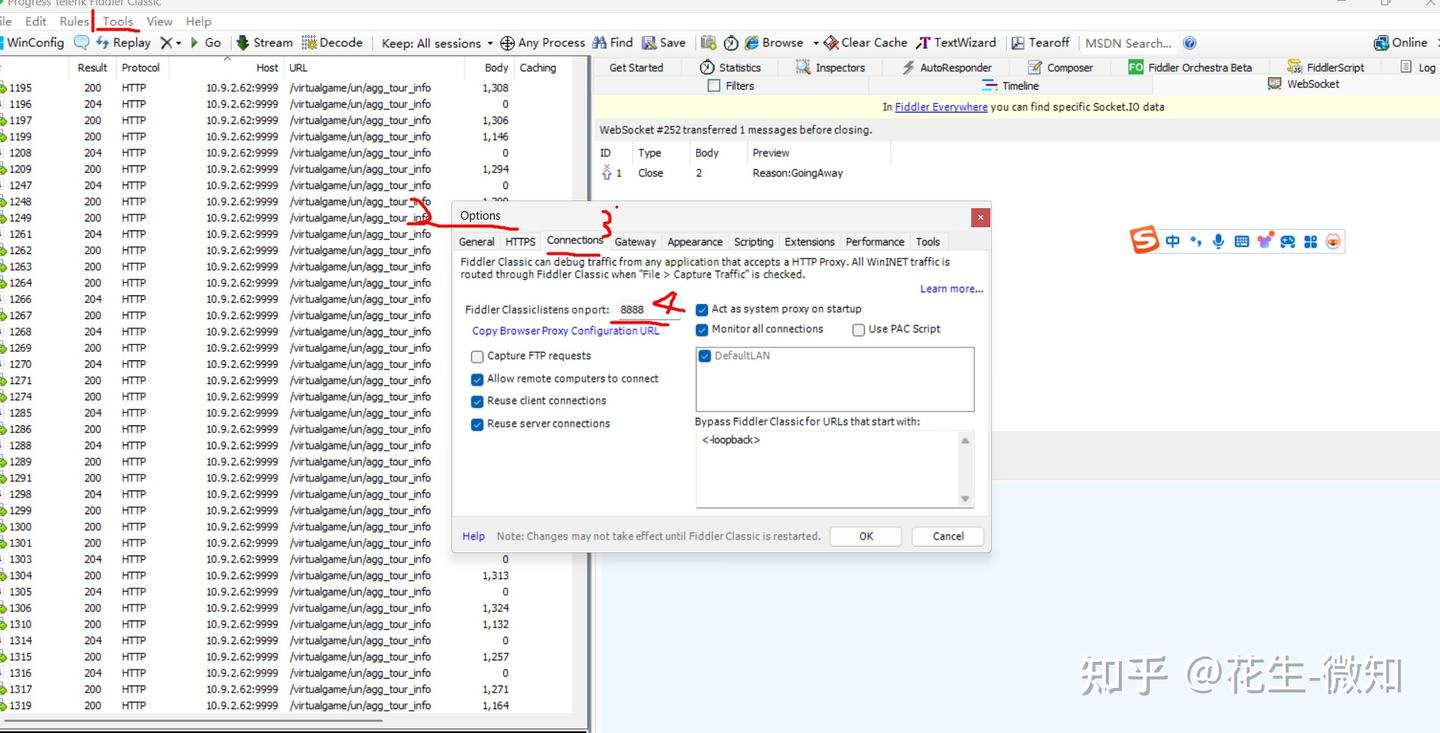Toggle Use PAC Script checkbox

tap(858, 329)
